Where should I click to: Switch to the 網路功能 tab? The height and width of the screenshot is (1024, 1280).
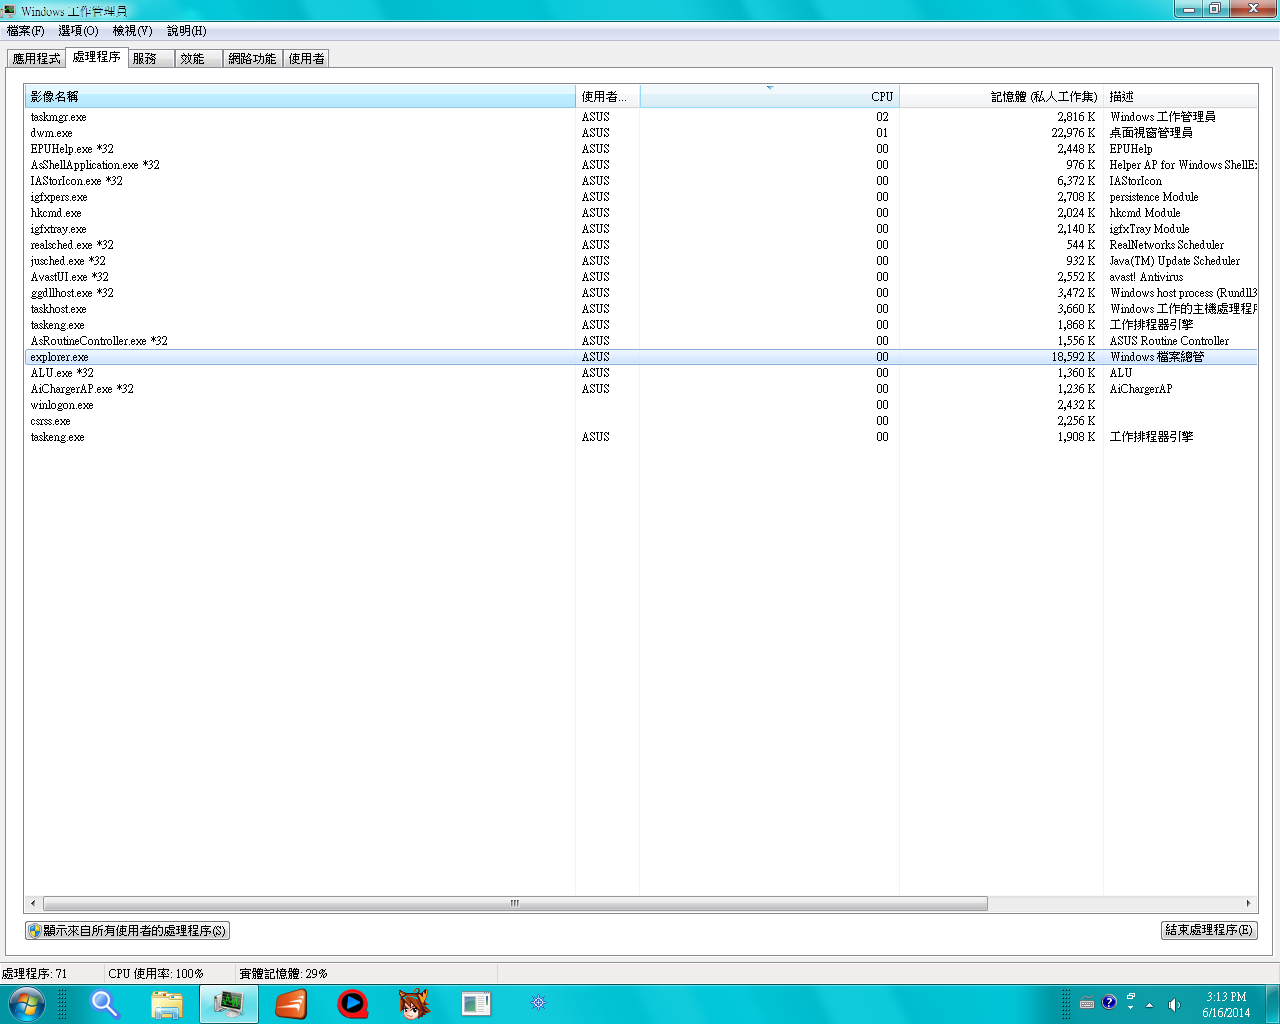tap(252, 59)
